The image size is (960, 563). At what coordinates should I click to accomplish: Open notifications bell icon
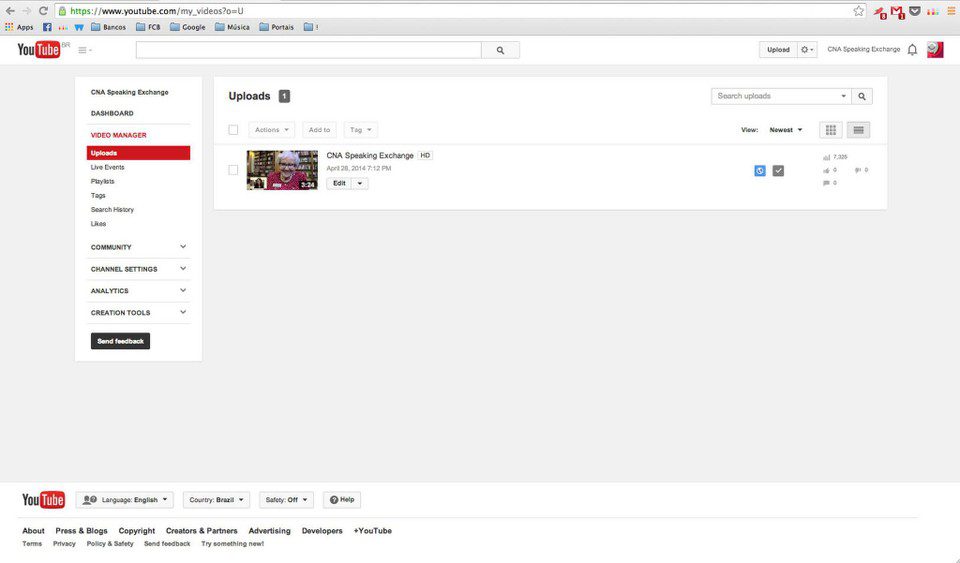[x=912, y=50]
